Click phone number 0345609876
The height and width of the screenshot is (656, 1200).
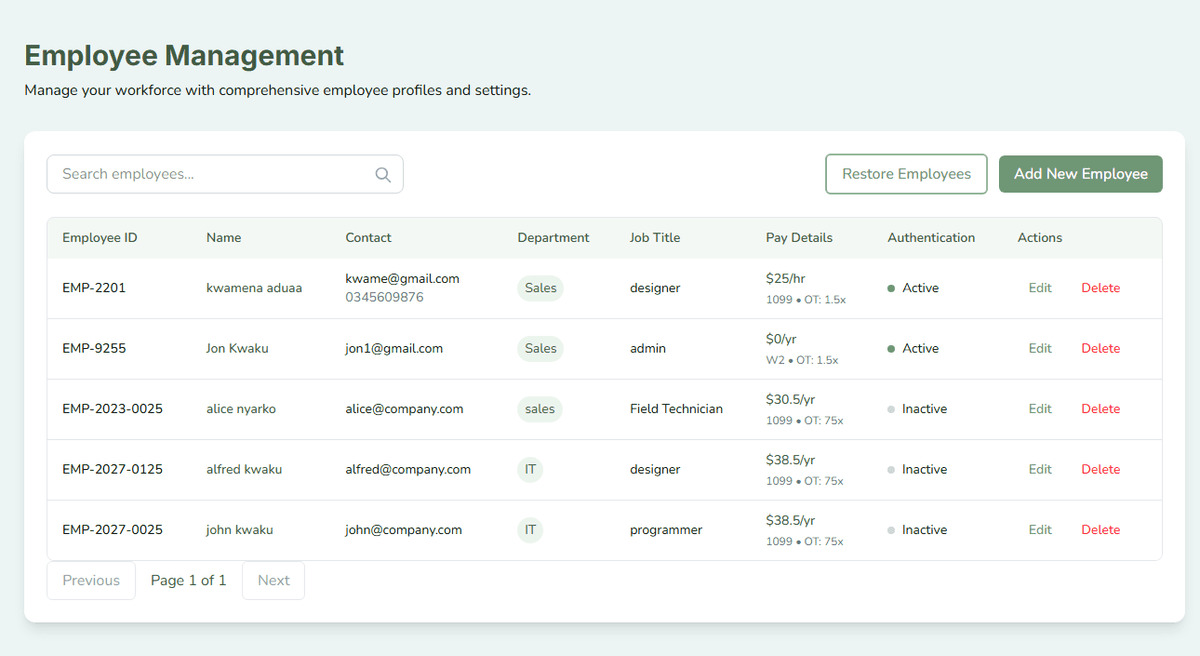pos(384,297)
